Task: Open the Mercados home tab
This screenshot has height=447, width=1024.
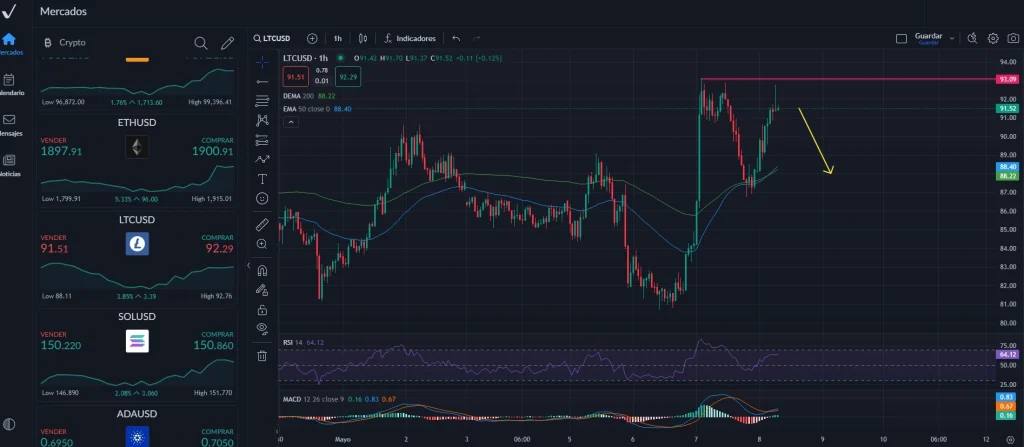Action: point(9,44)
